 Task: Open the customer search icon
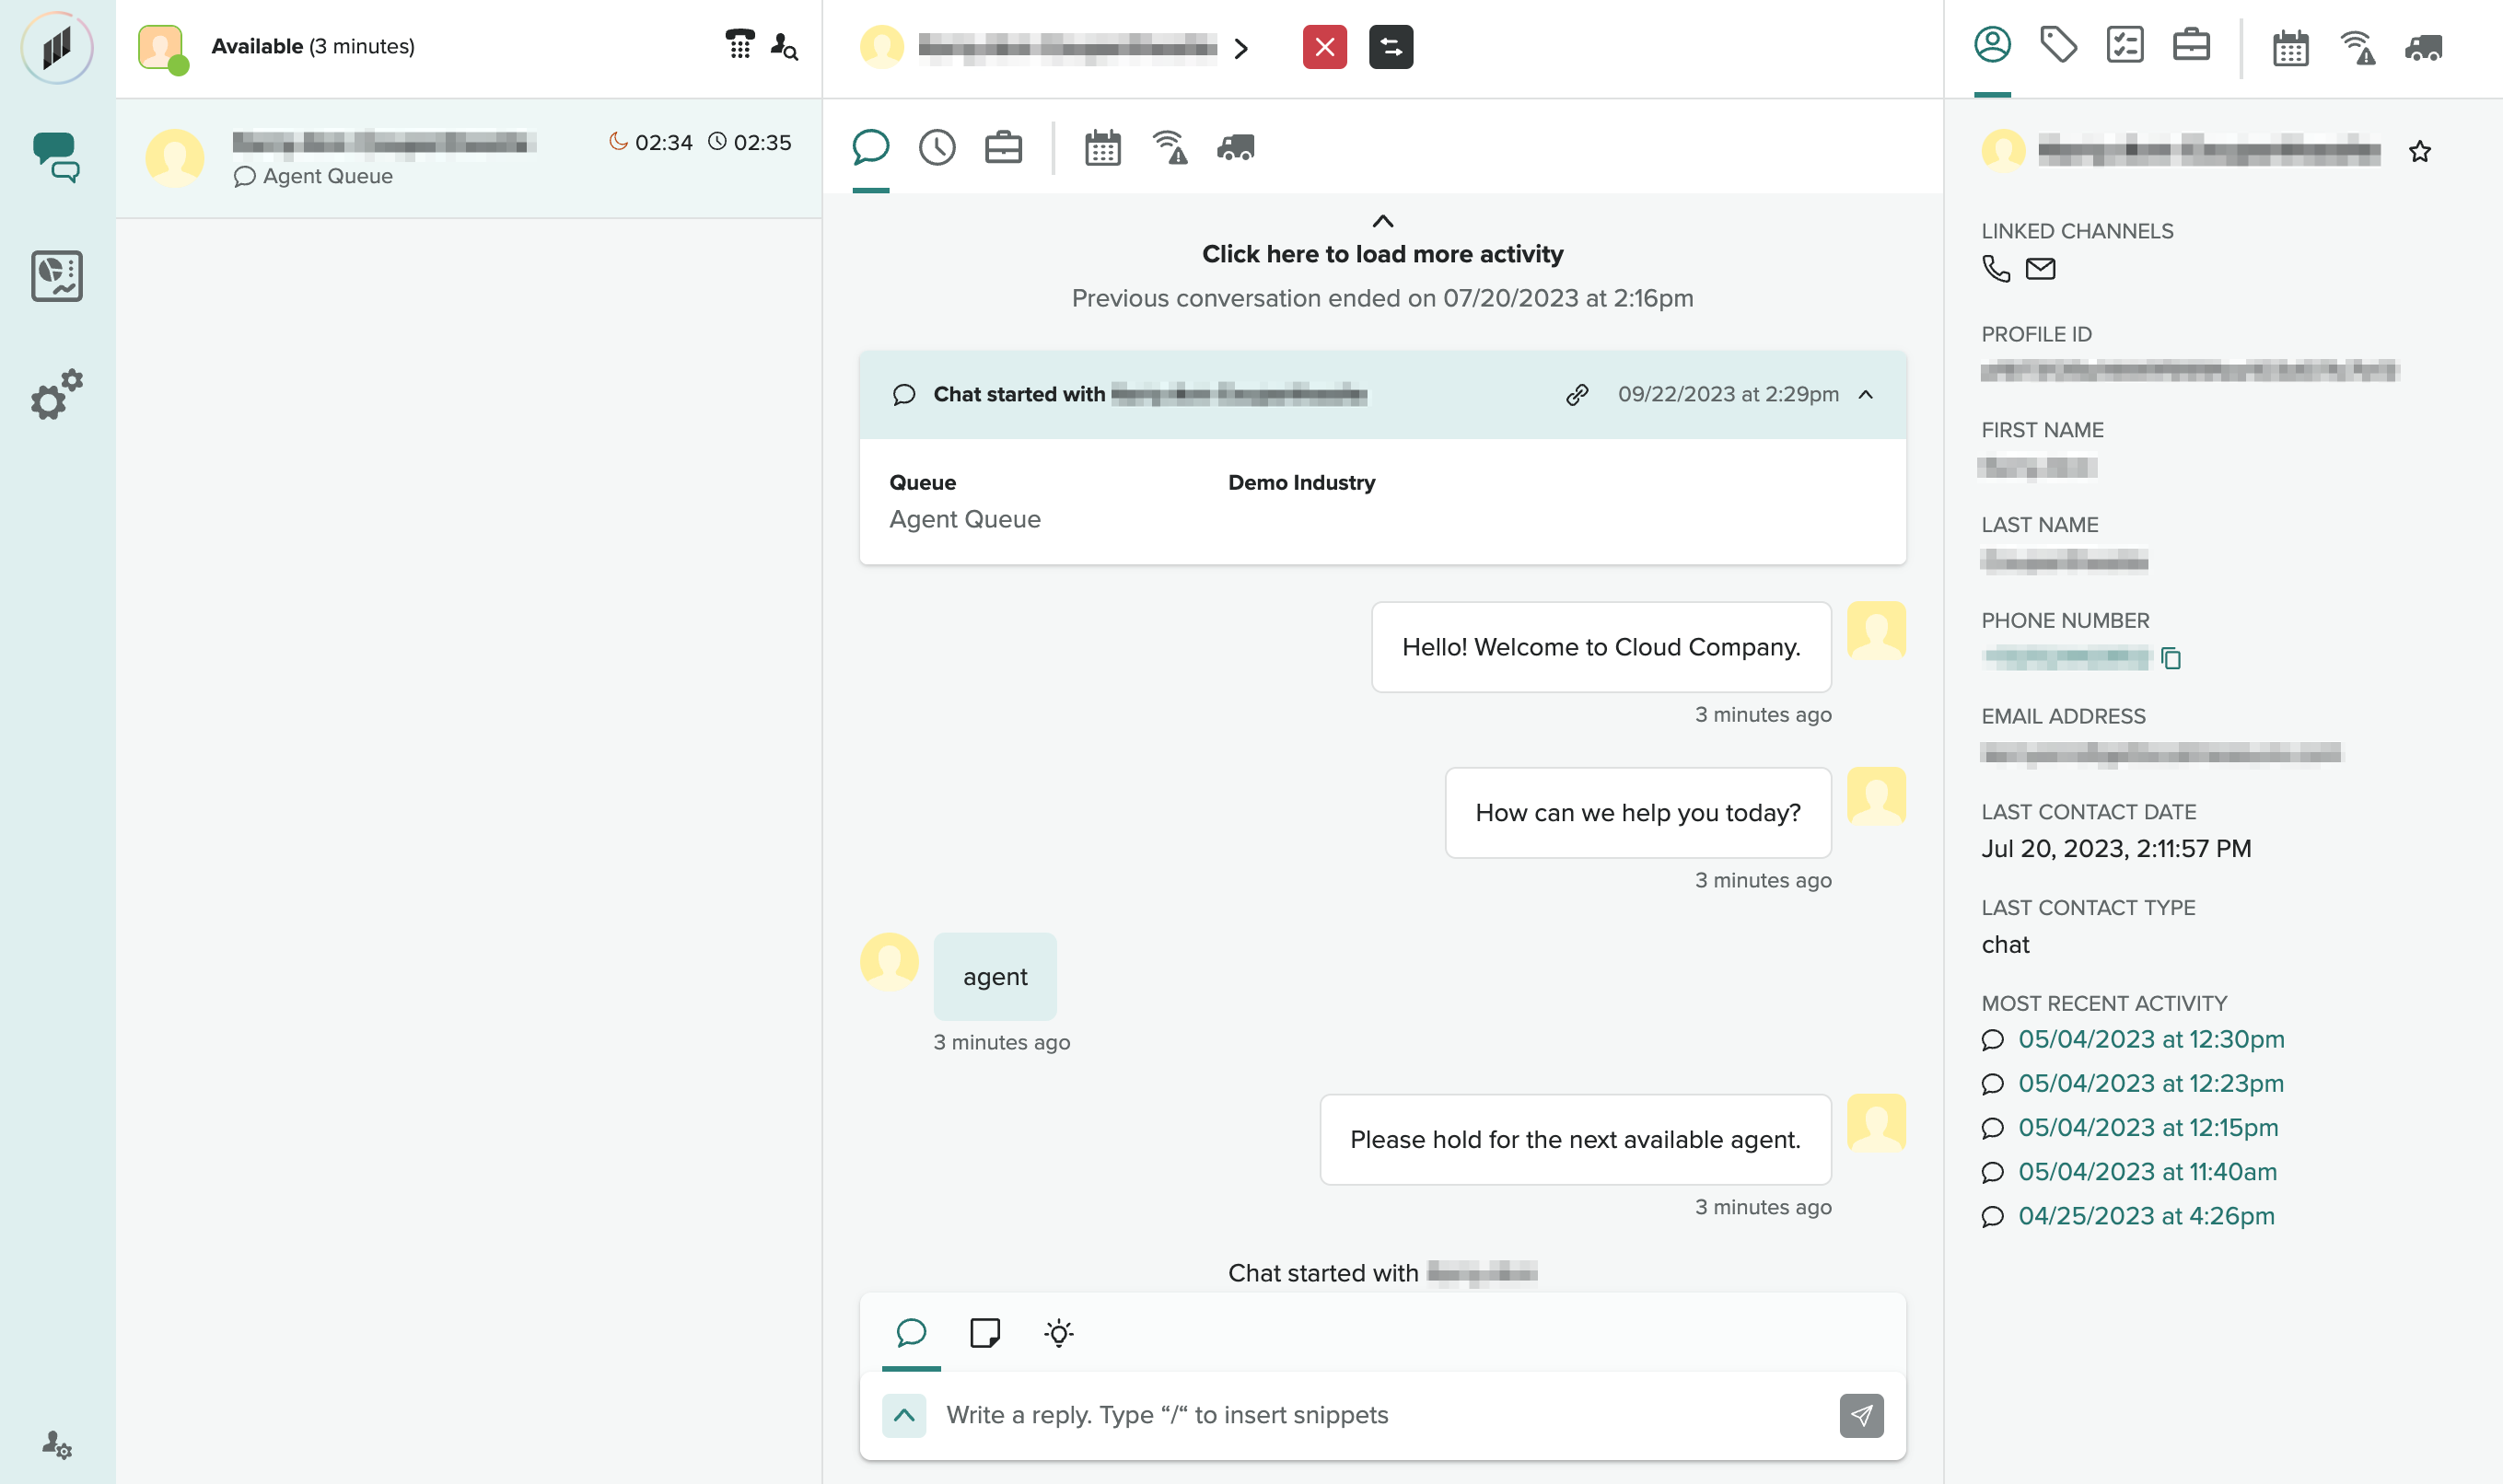[x=784, y=46]
